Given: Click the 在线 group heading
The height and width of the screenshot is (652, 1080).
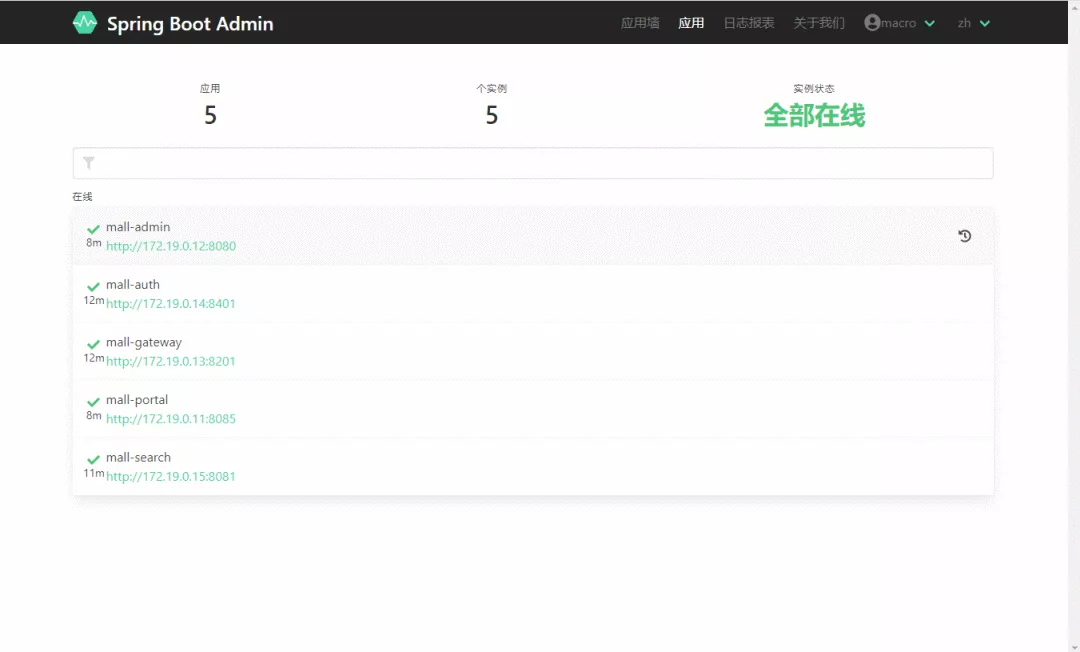Looking at the screenshot, I should tap(82, 197).
